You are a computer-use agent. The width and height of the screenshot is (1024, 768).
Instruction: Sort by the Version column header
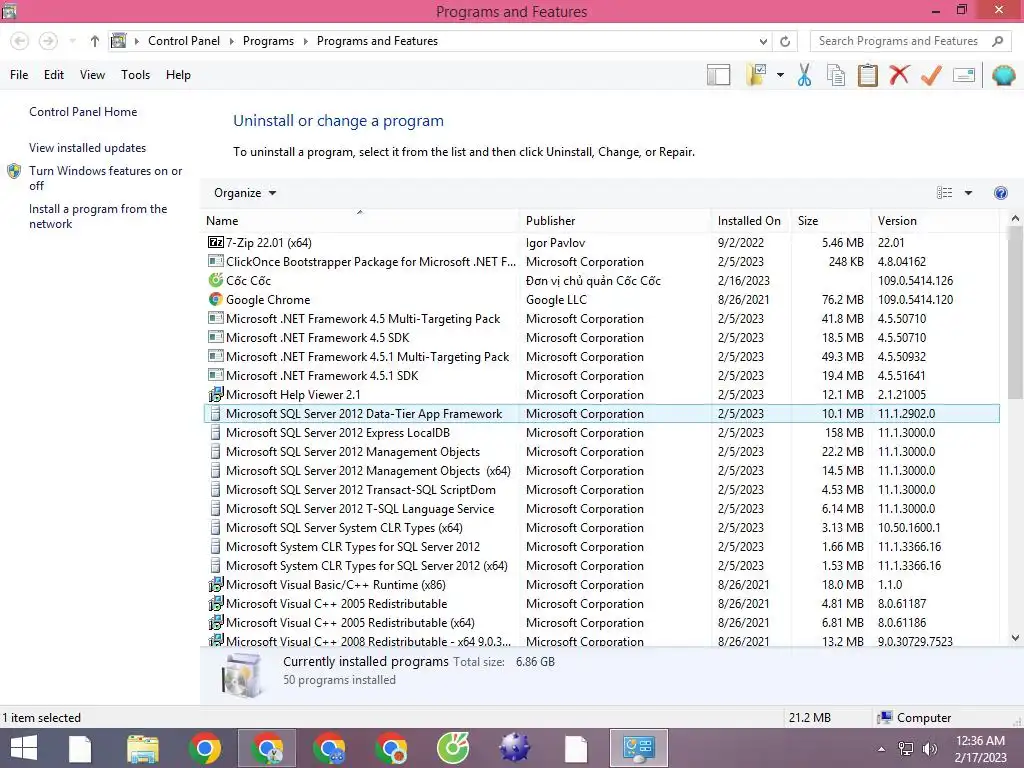935,221
